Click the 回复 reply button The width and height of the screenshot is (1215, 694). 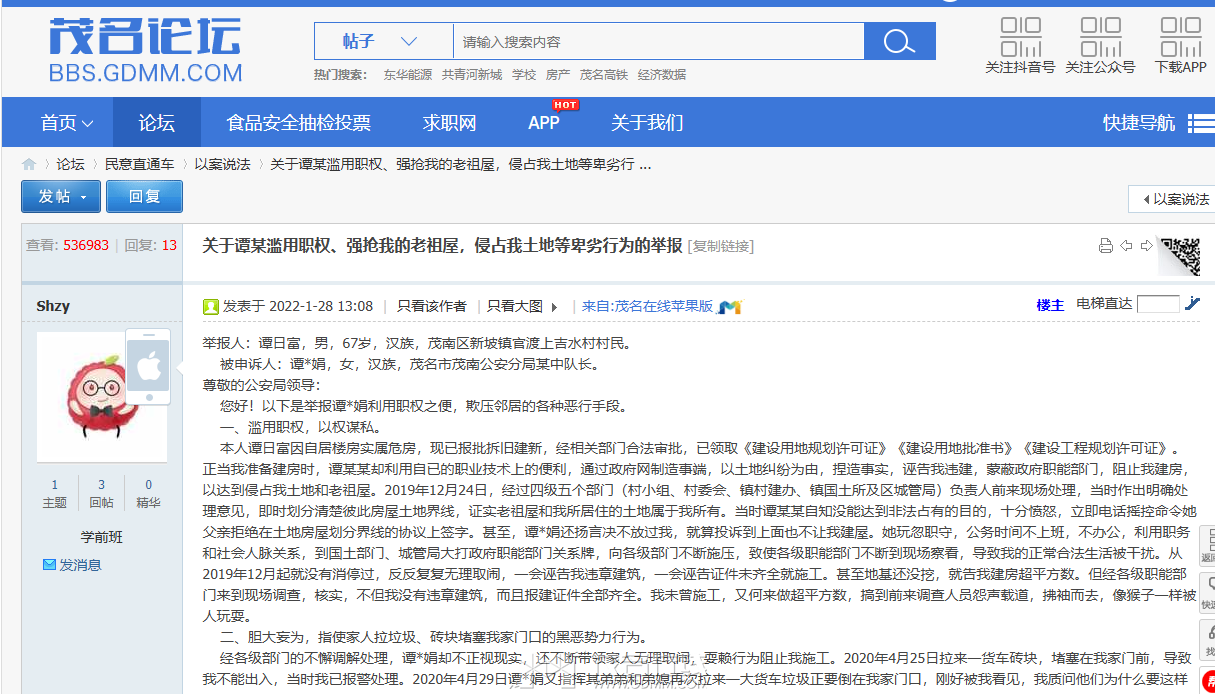click(x=144, y=197)
